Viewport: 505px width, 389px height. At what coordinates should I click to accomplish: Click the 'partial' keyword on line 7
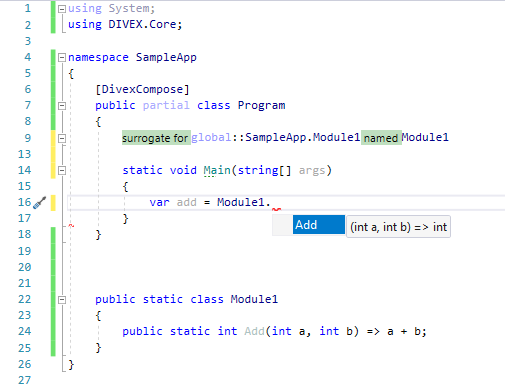tap(166, 105)
